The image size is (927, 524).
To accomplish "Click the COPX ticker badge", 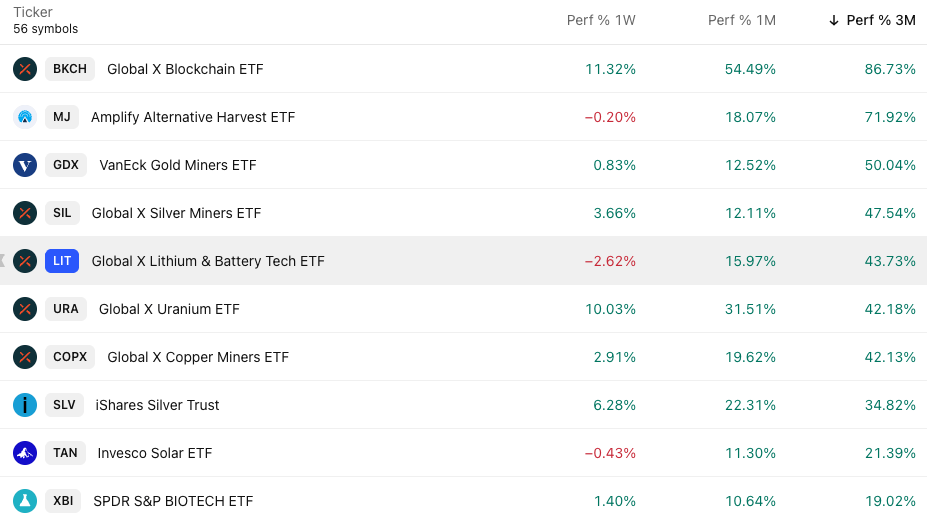I will 70,357.
